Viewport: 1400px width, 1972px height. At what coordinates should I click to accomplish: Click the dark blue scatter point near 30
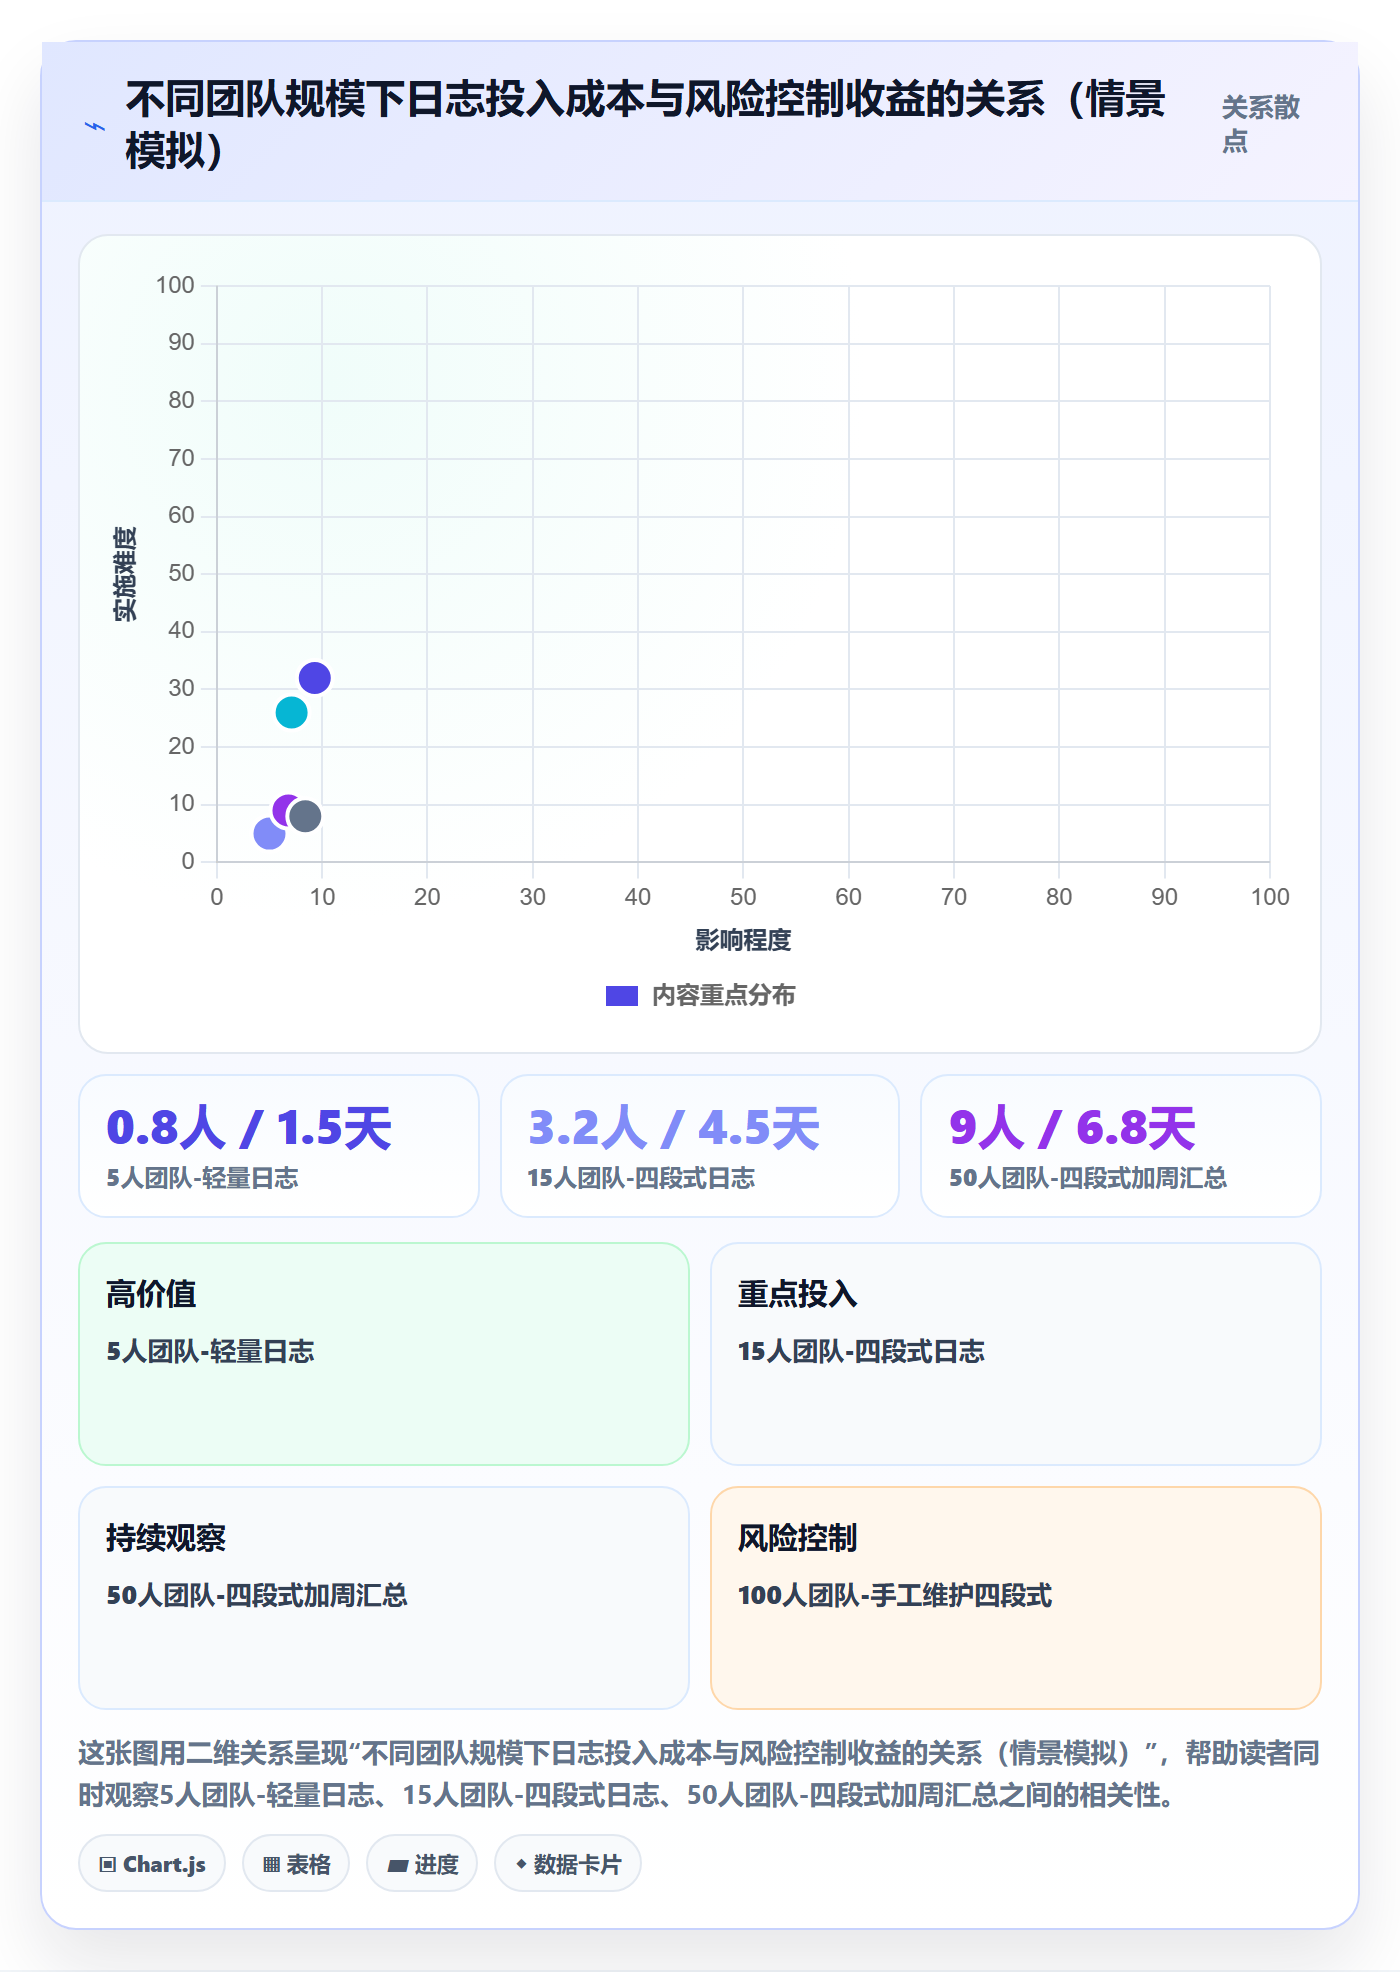[315, 678]
